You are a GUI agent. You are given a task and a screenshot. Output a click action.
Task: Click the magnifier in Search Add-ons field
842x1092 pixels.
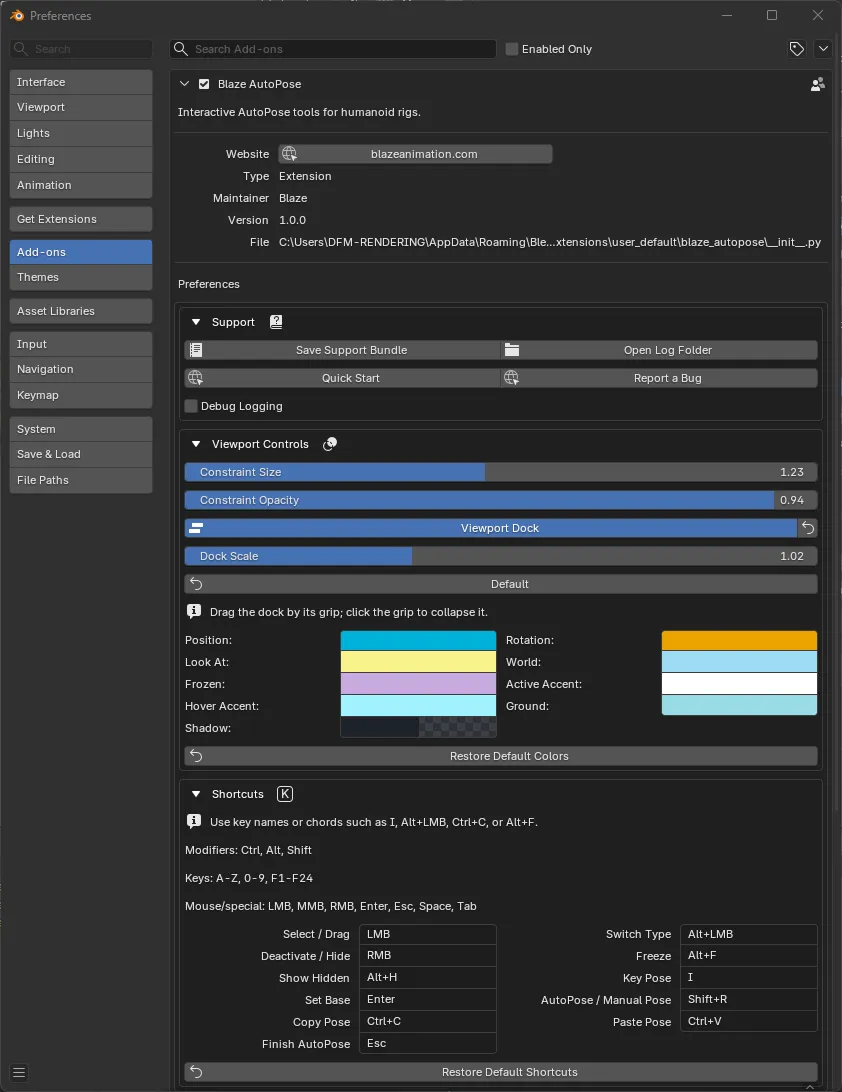pyautogui.click(x=181, y=49)
